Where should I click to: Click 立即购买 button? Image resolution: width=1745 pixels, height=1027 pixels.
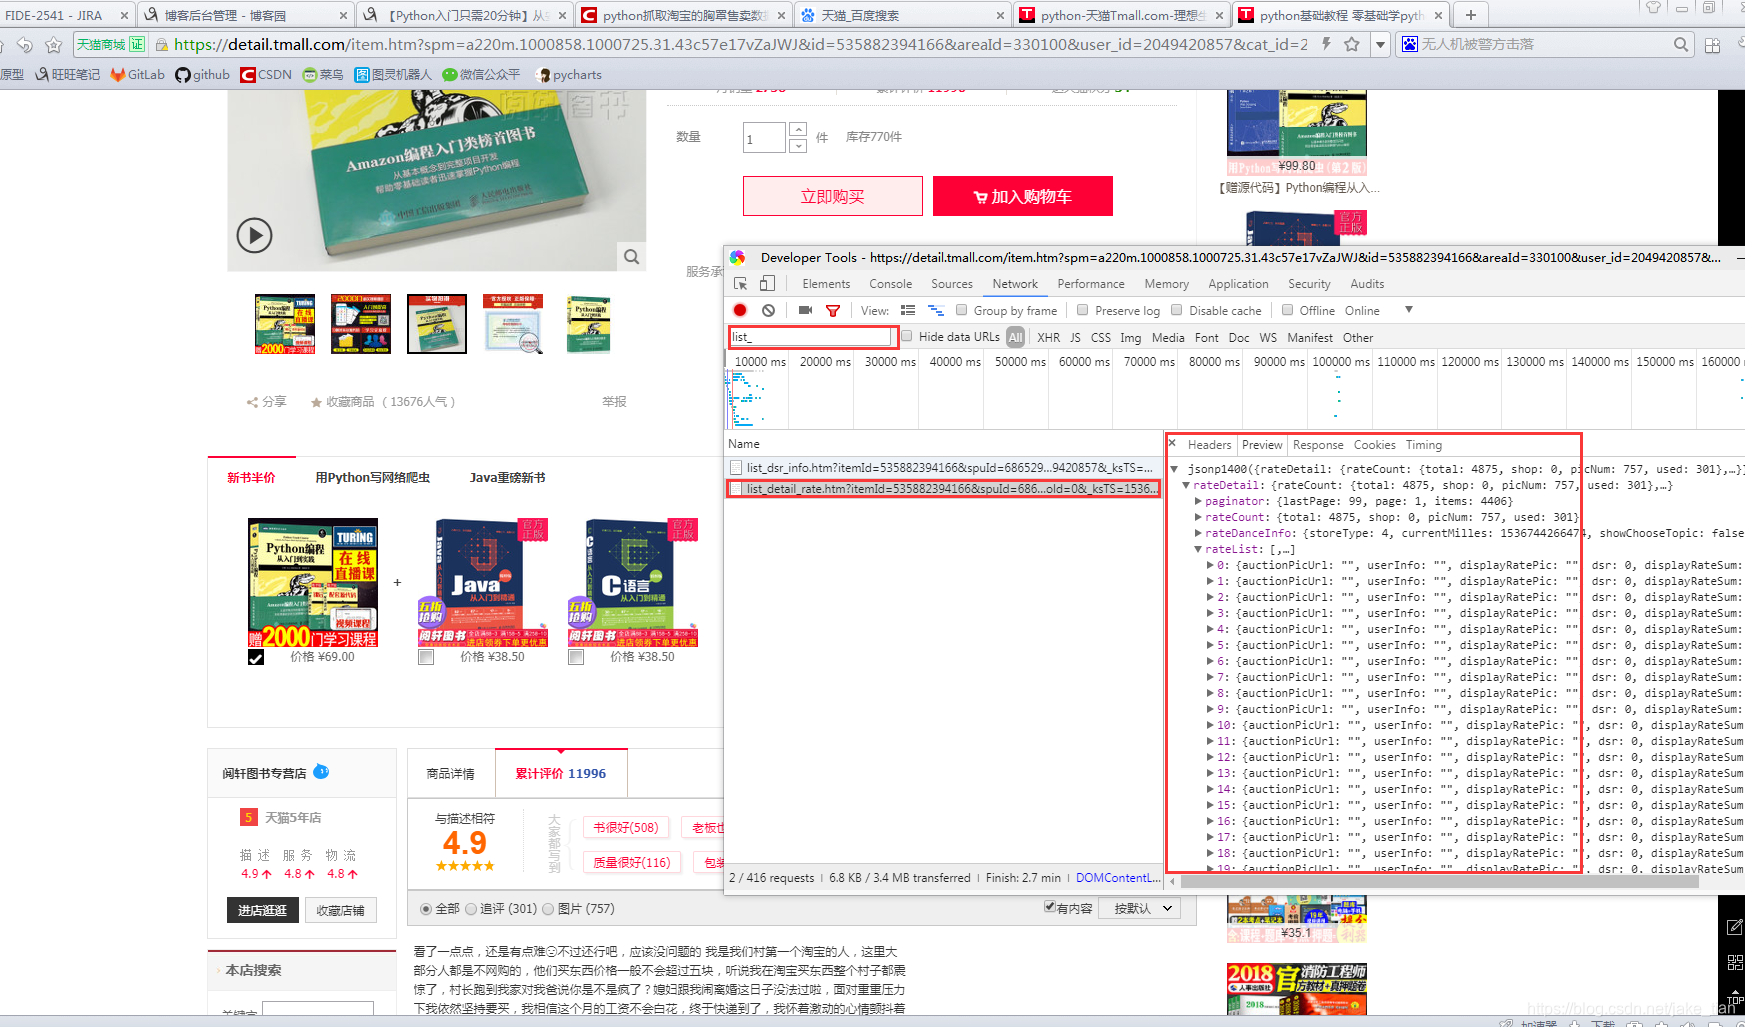[832, 196]
